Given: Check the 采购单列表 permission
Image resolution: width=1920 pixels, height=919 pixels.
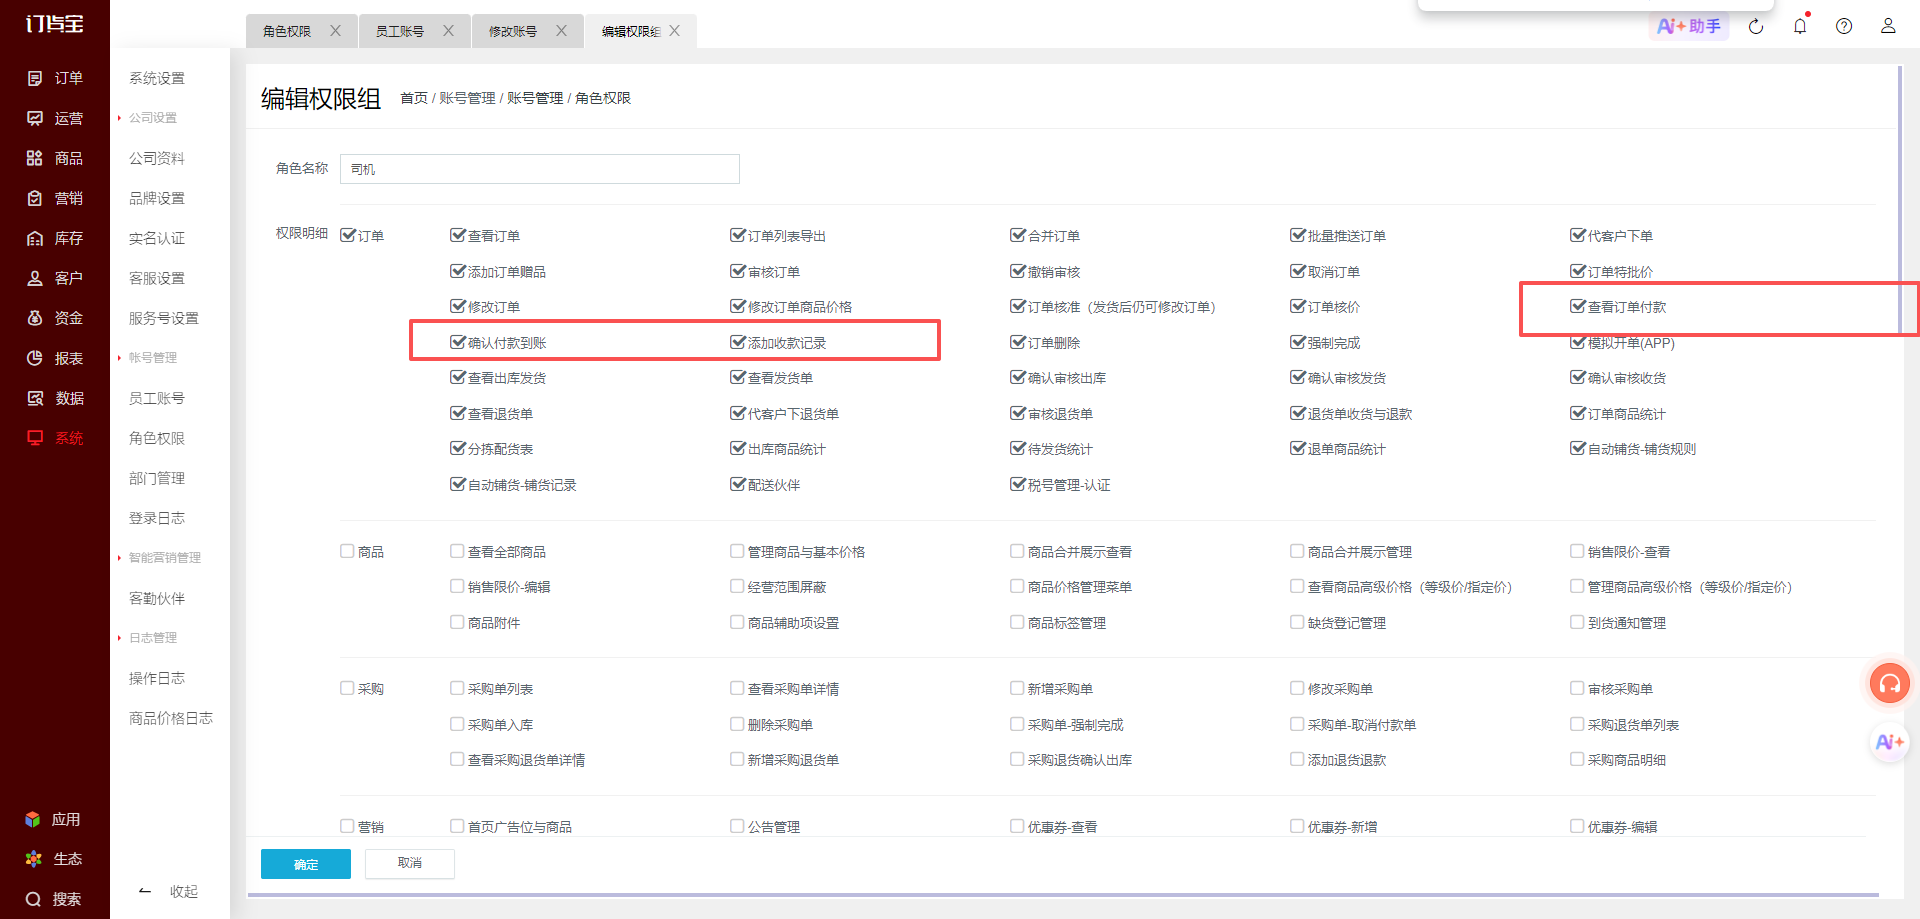Looking at the screenshot, I should tap(457, 688).
